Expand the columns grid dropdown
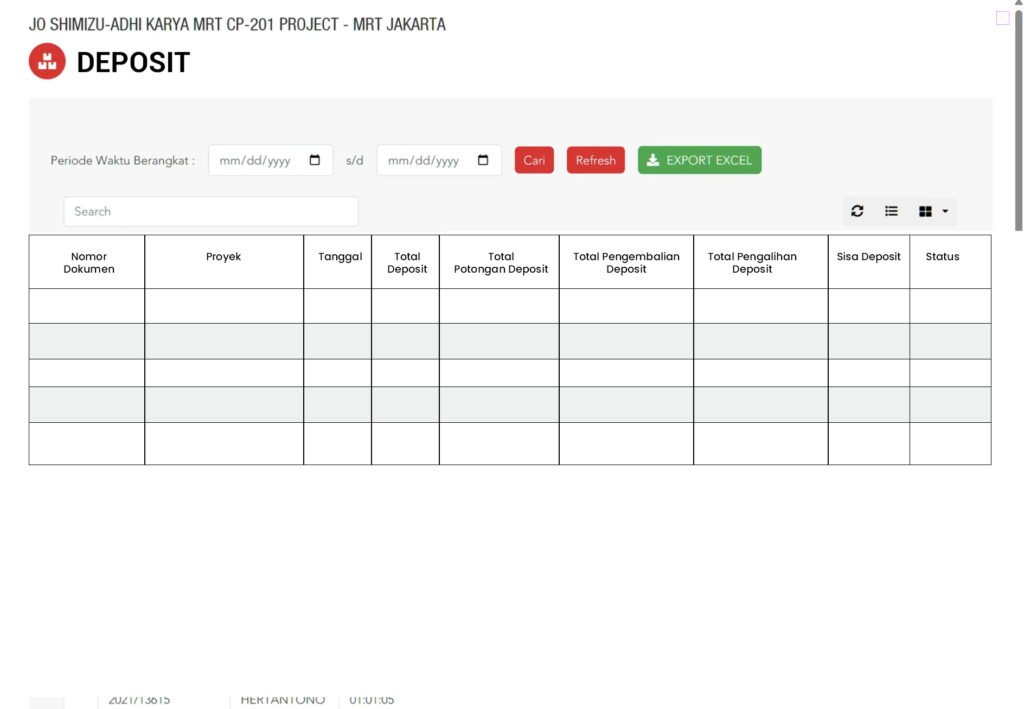 [x=933, y=211]
